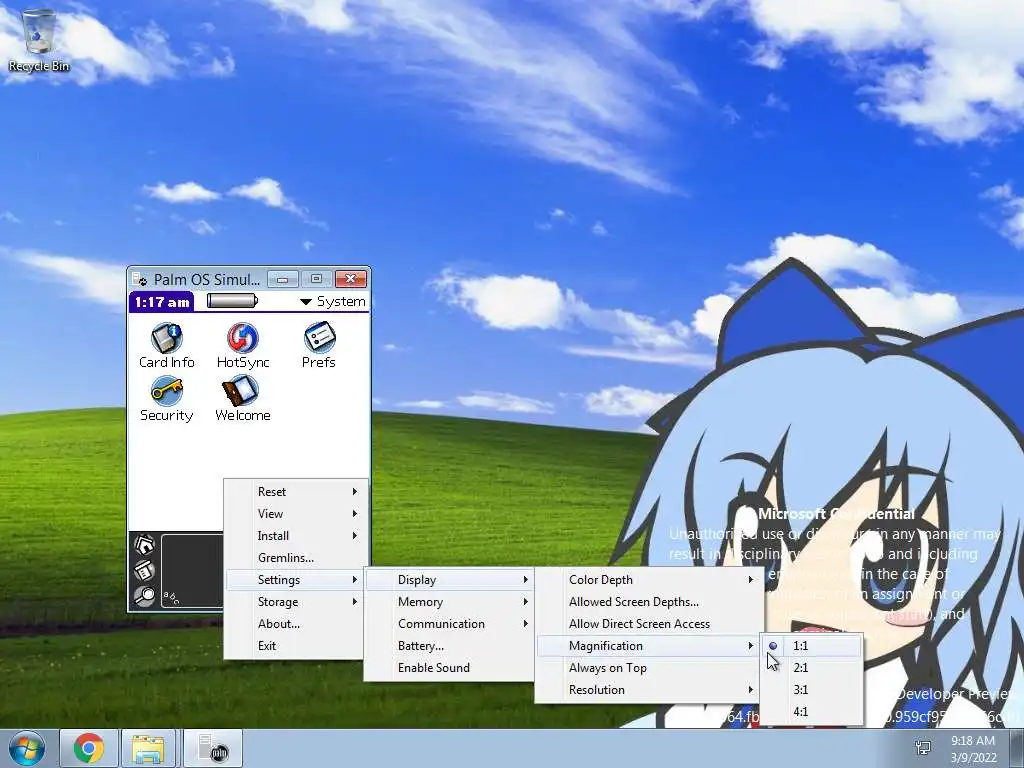Select 4:1 magnification option

tap(812, 712)
